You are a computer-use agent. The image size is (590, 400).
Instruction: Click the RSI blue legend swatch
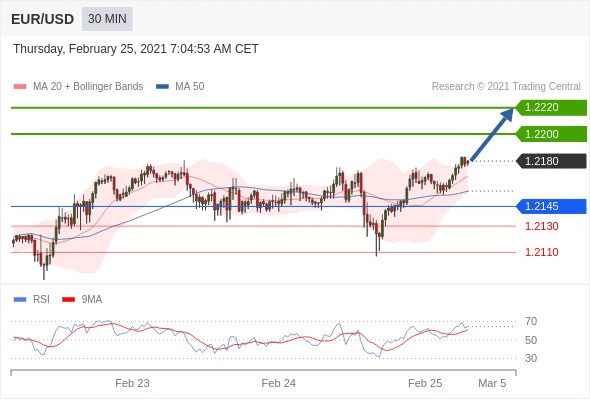point(20,300)
